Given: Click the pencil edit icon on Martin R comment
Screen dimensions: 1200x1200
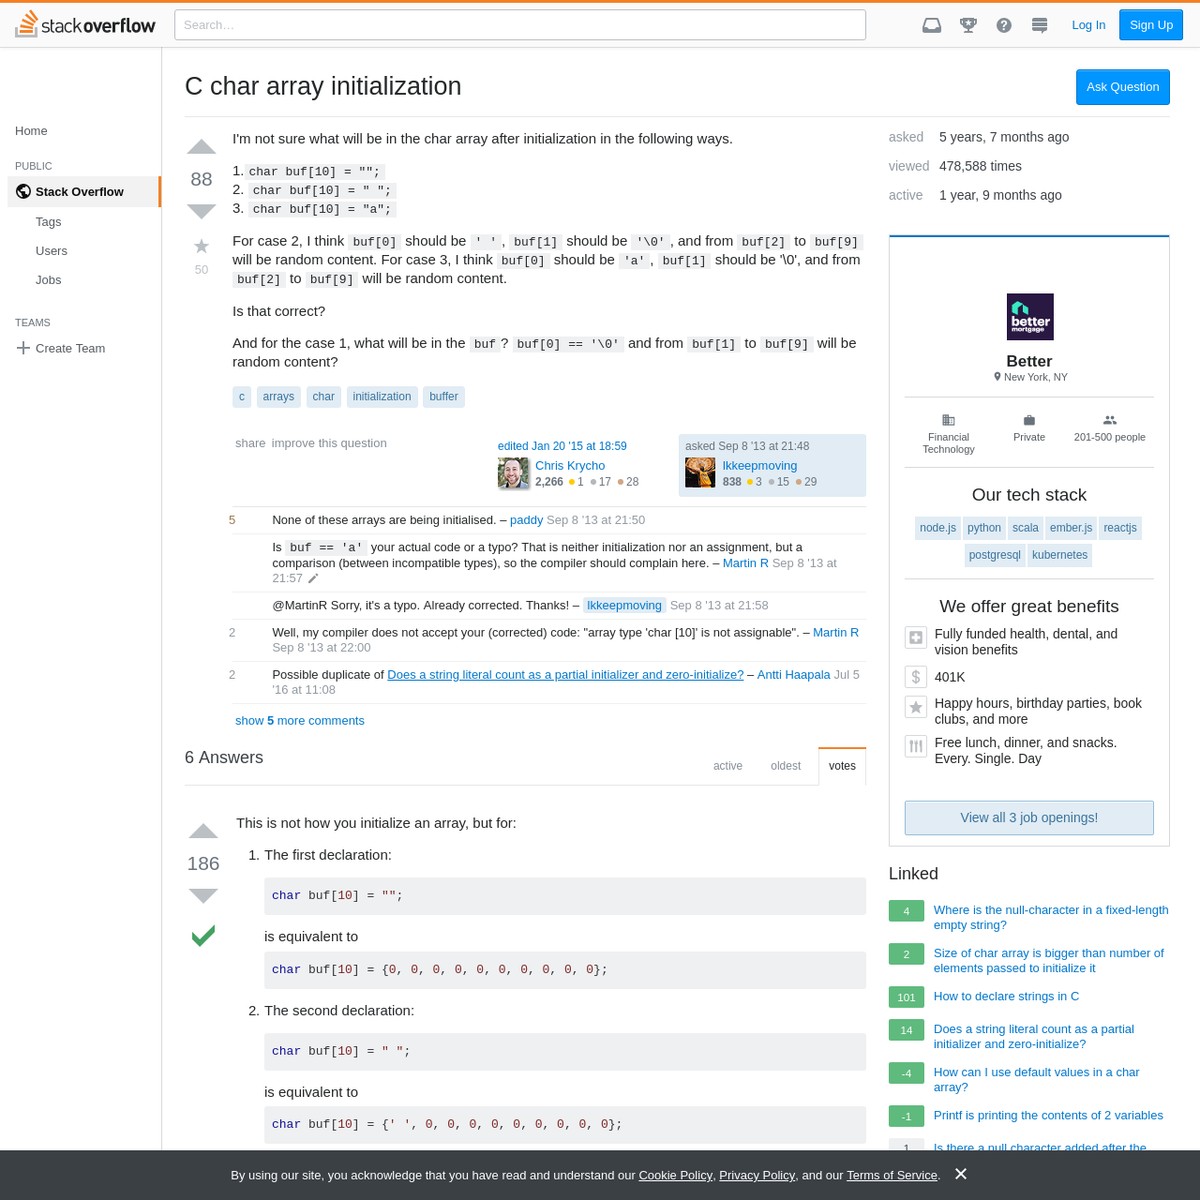Looking at the screenshot, I should tap(313, 578).
